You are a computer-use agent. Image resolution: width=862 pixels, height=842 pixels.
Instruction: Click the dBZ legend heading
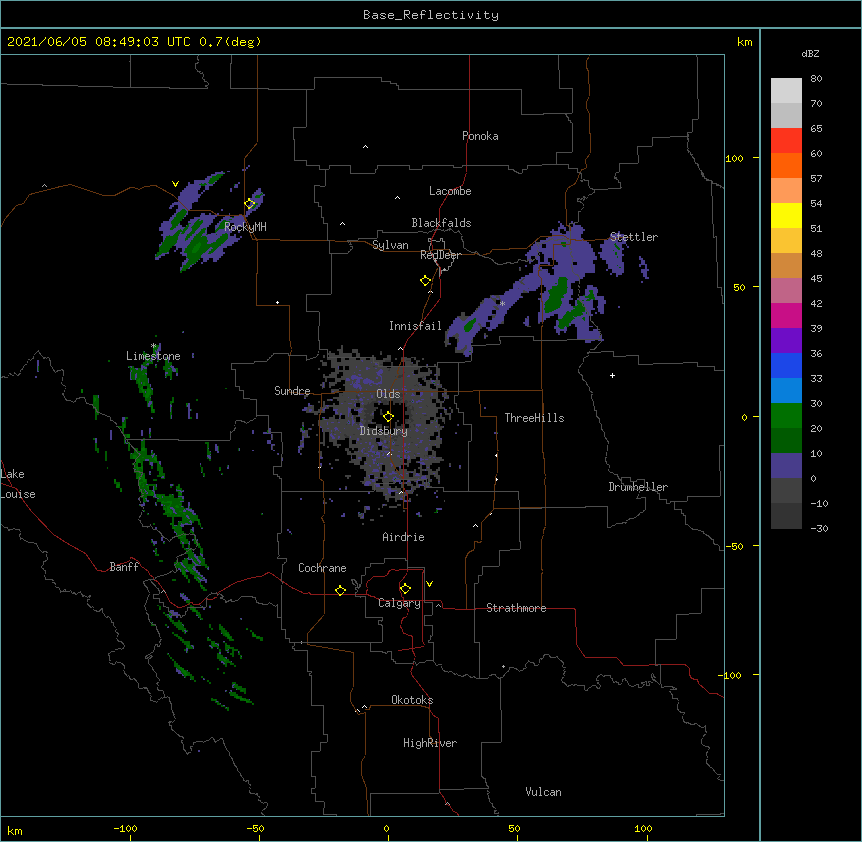point(810,54)
